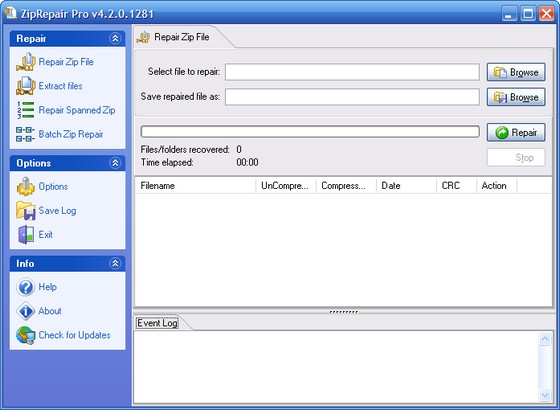This screenshot has height=410, width=560.
Task: Click the Save Log folder icon
Action: pos(25,211)
